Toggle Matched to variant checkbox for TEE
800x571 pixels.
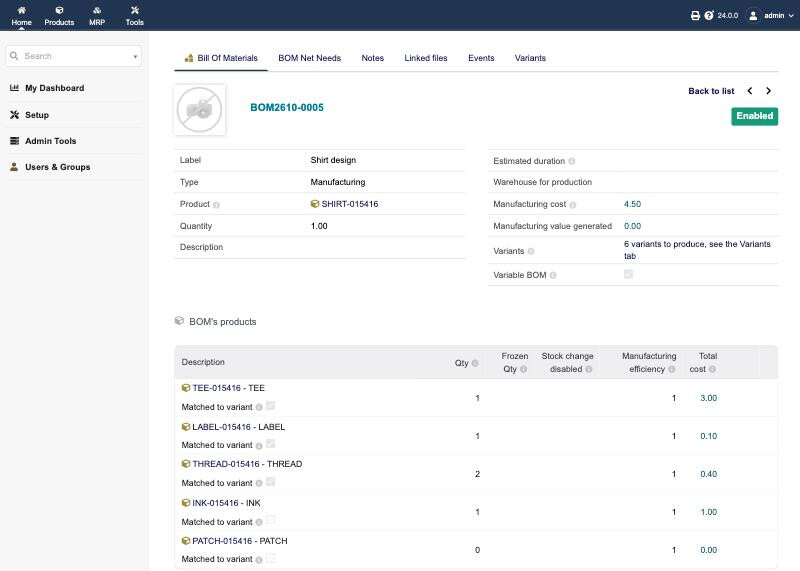pyautogui.click(x=270, y=406)
